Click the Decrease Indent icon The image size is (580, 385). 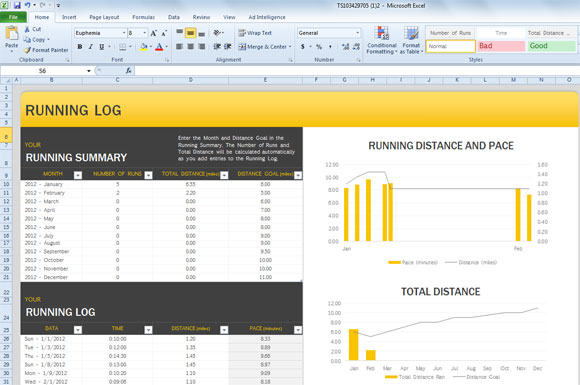tap(217, 47)
